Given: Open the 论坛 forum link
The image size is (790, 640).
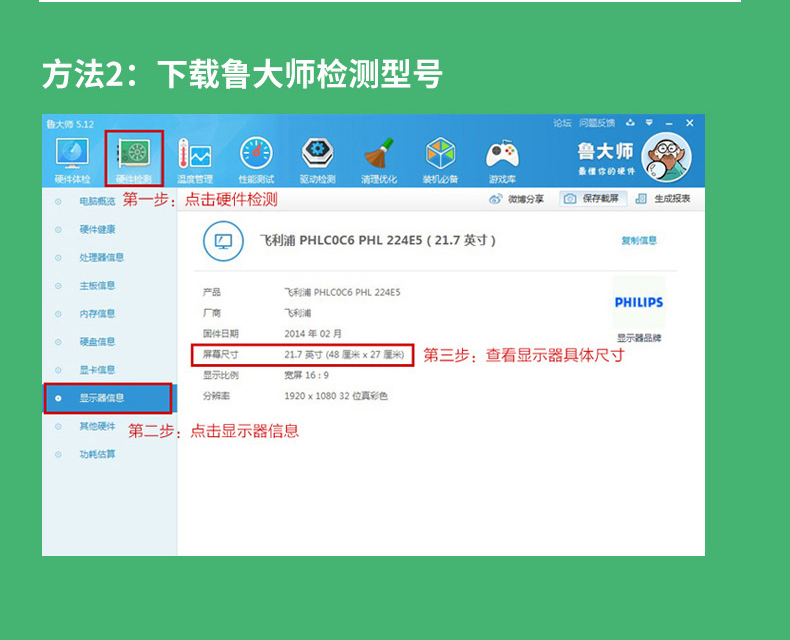Looking at the screenshot, I should pyautogui.click(x=562, y=123).
